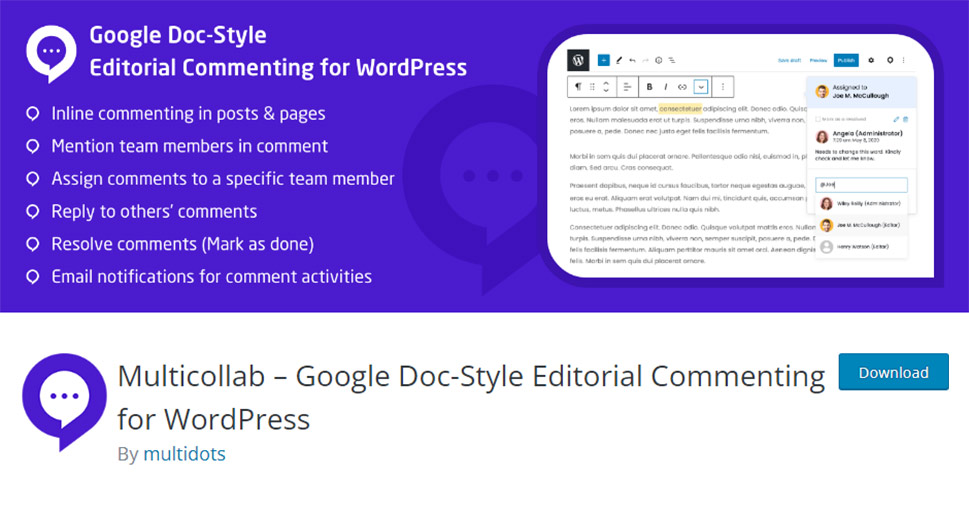The width and height of the screenshot is (969, 518).
Task: Click the blue Publish button
Action: (x=846, y=60)
